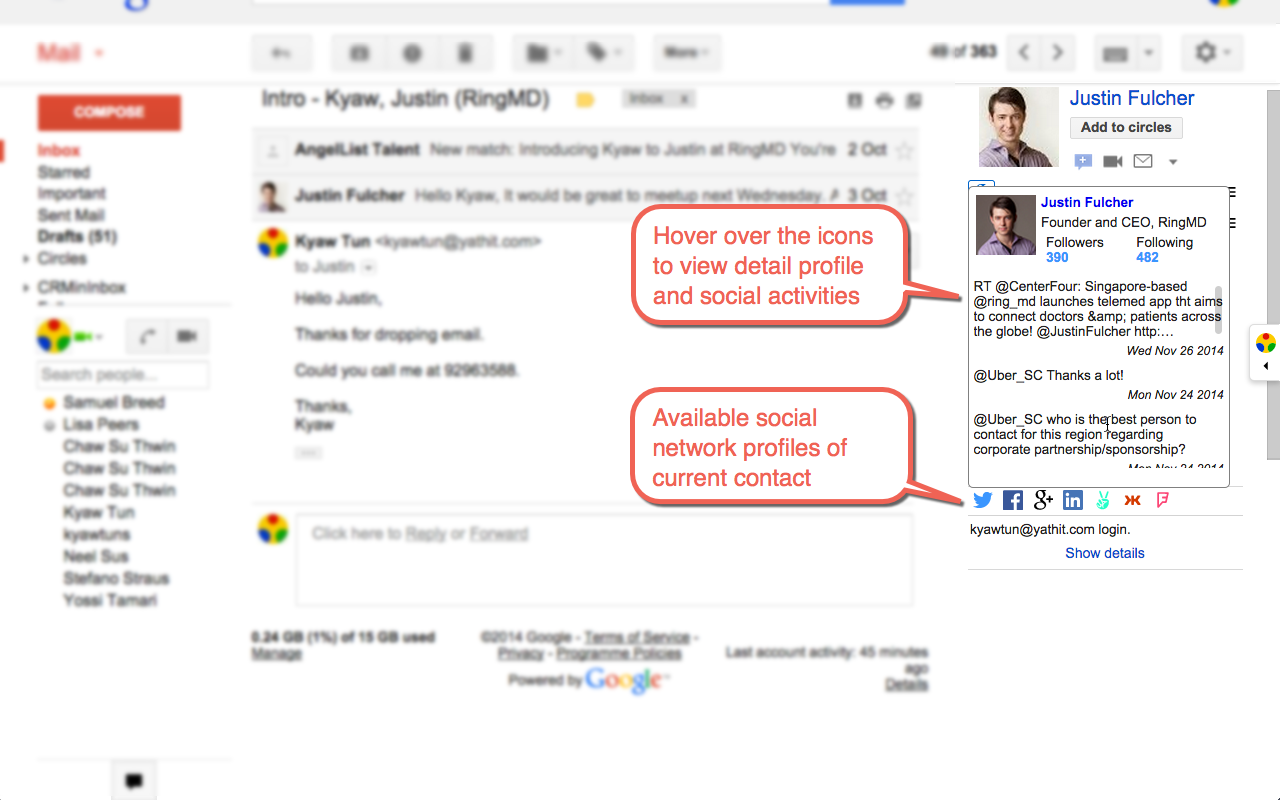Star the AngelList Talent message dated 2 Oct

[x=904, y=150]
